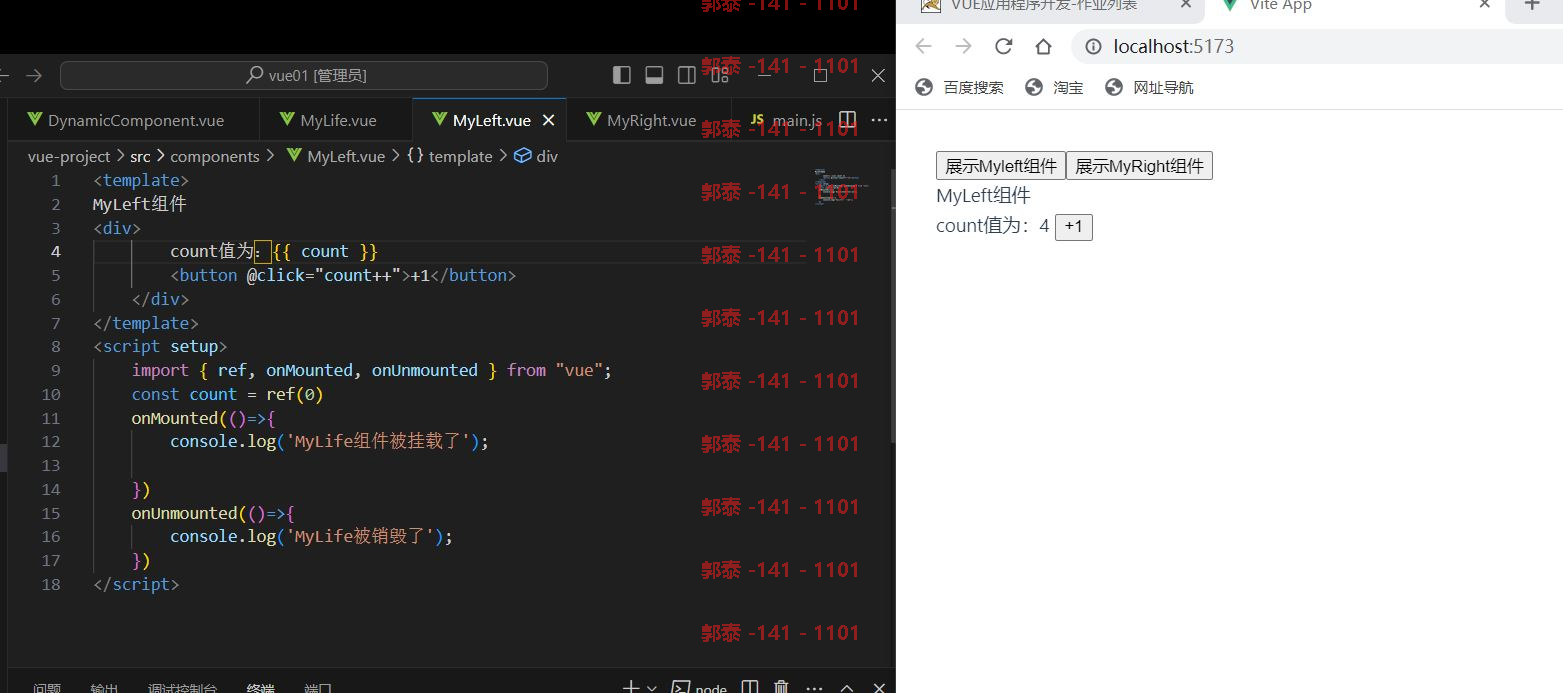Click 'const count = ref(0)' code line
Viewport: 1563px width, 693px height.
coord(227,394)
